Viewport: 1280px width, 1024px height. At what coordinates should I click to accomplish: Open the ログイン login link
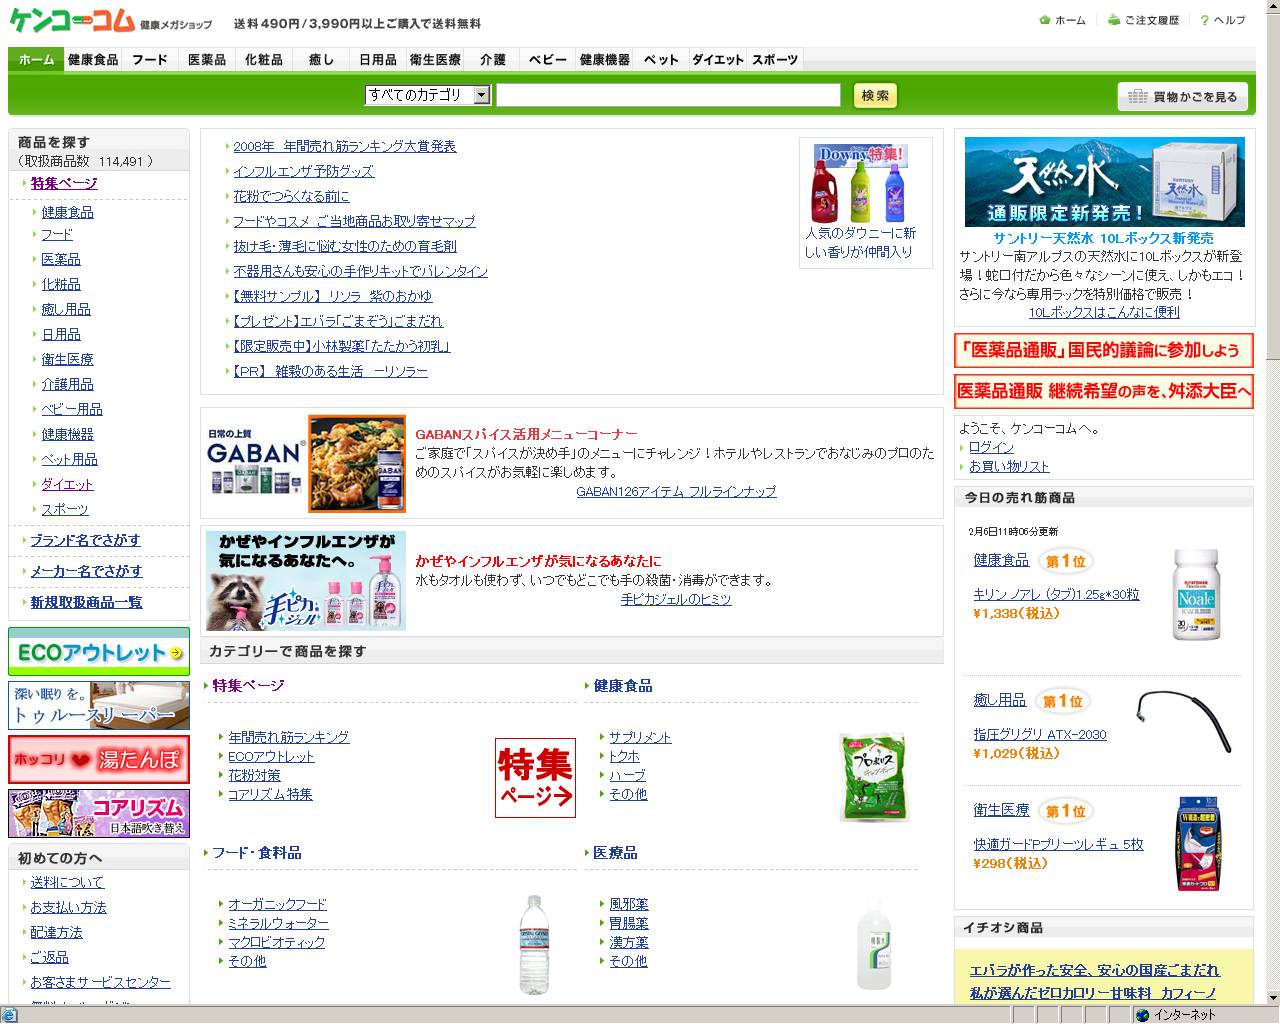[x=991, y=447]
